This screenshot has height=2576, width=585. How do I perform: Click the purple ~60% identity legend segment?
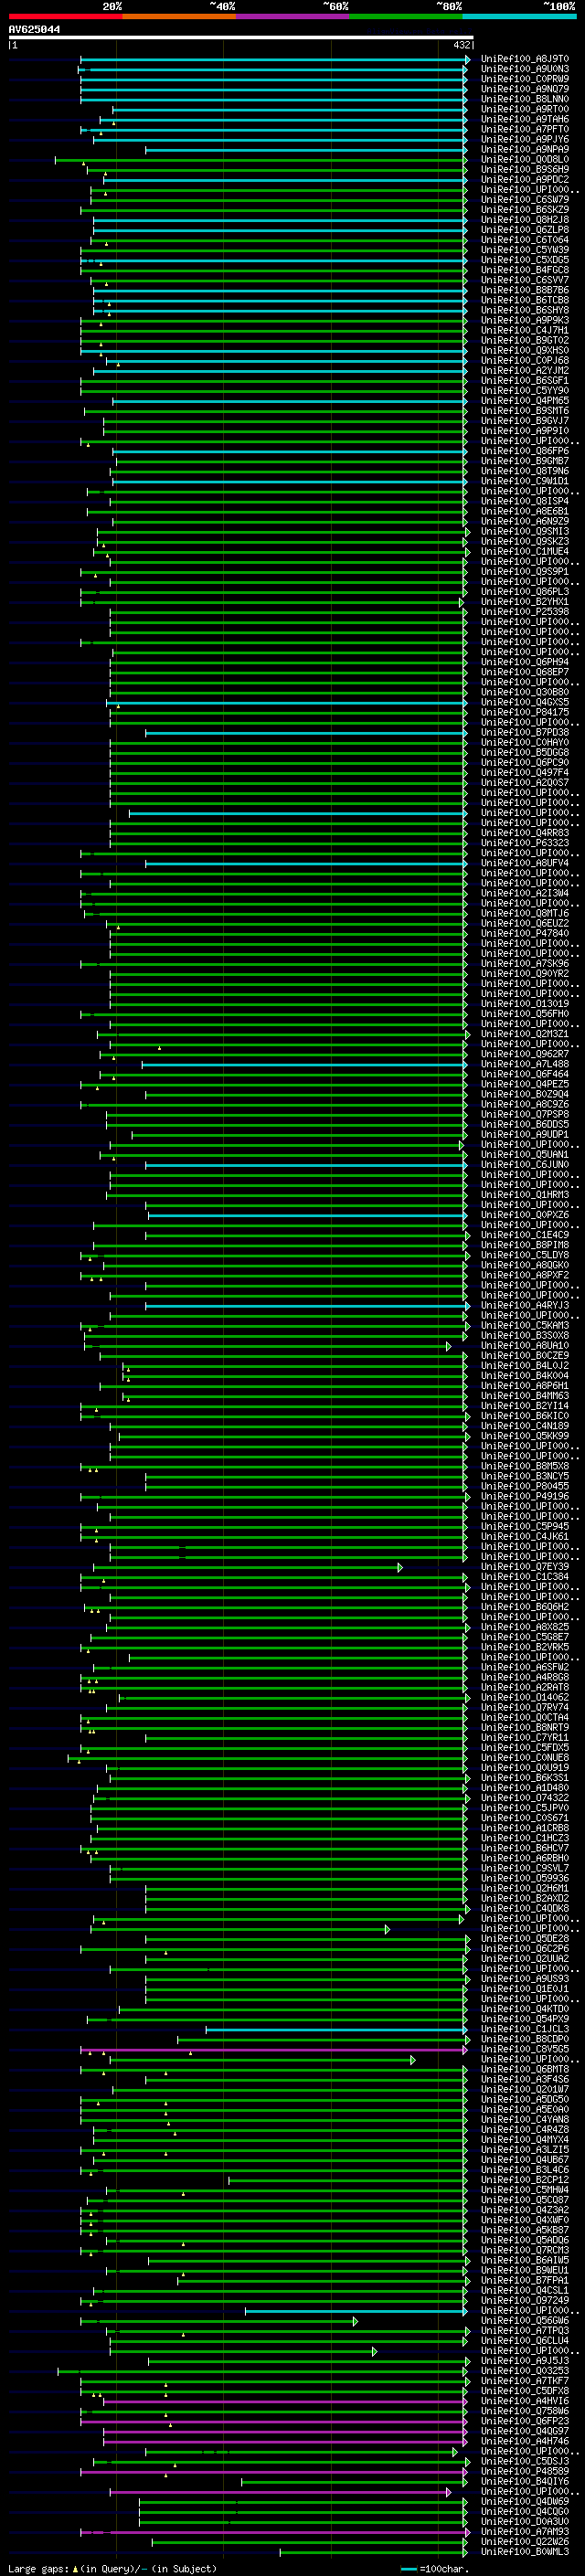point(292,16)
